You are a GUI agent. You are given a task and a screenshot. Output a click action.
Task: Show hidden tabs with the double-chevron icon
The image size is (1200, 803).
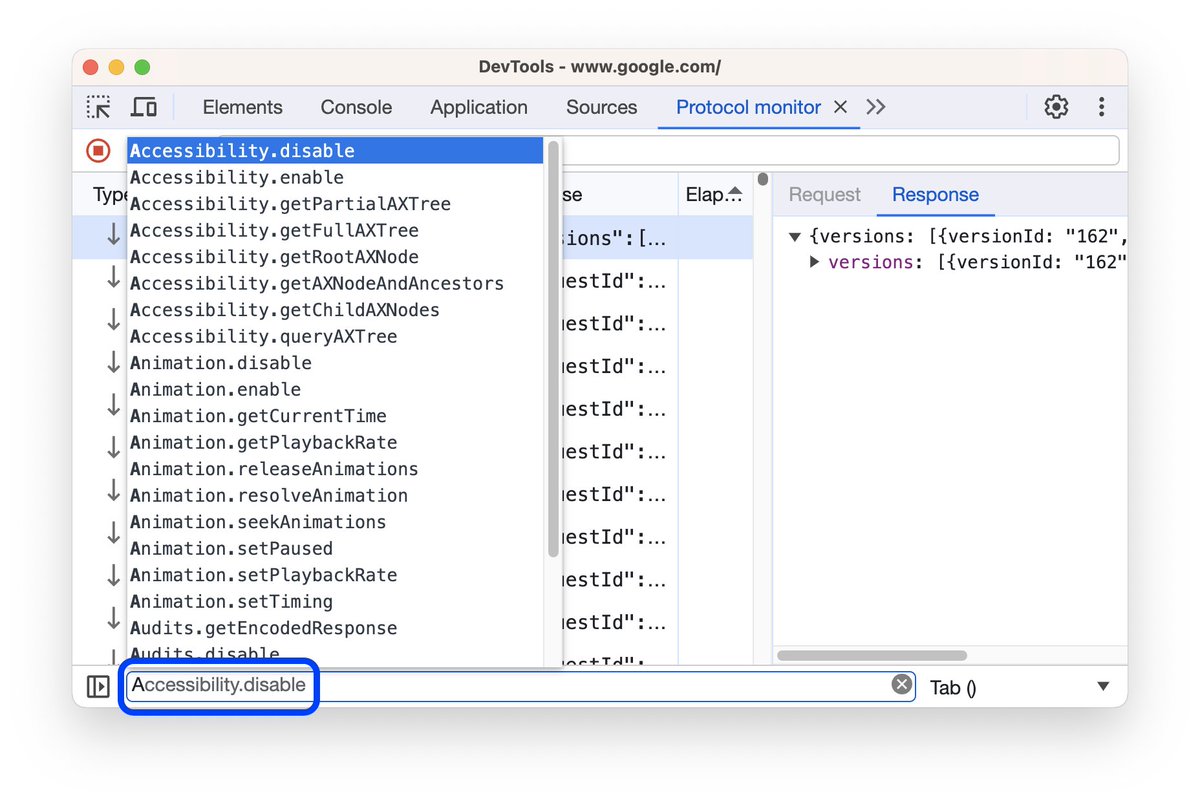coord(875,107)
